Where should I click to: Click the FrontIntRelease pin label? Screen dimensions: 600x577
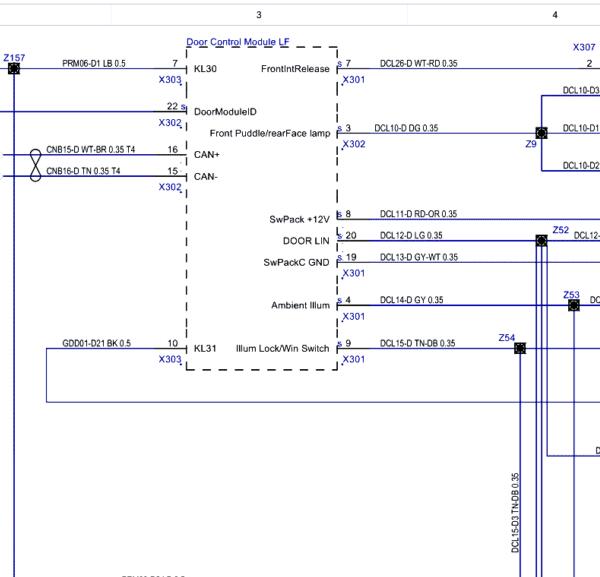[295, 69]
